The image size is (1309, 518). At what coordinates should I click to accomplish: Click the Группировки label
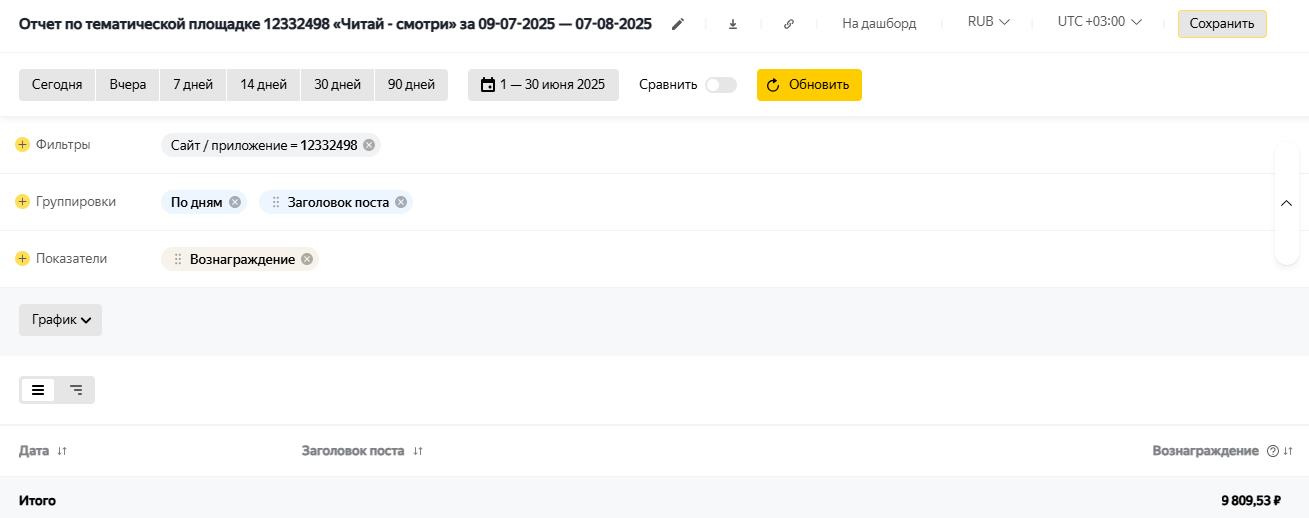(x=76, y=202)
